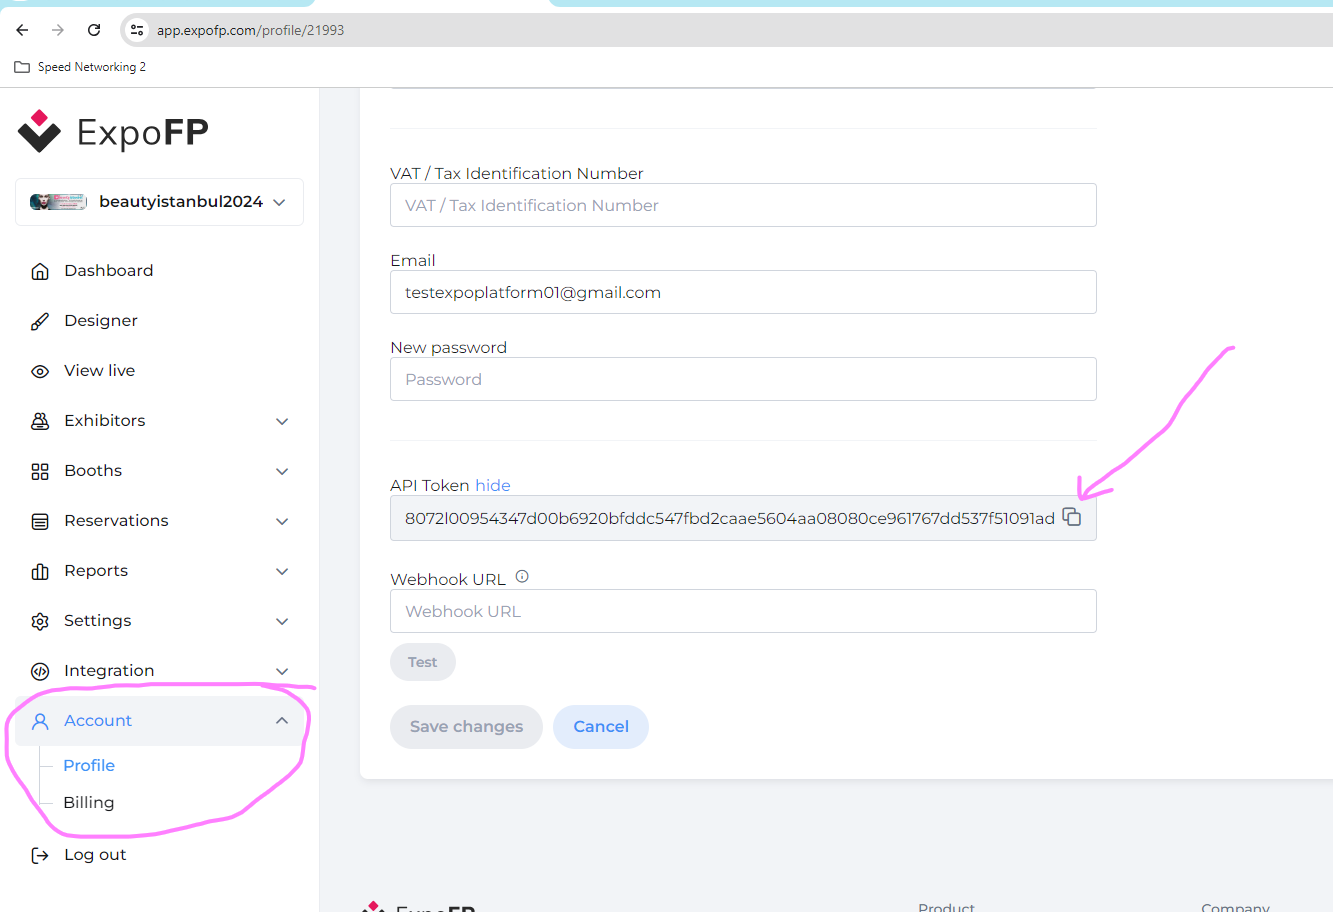1333x912 pixels.
Task: Open the Designer page
Action: click(100, 321)
